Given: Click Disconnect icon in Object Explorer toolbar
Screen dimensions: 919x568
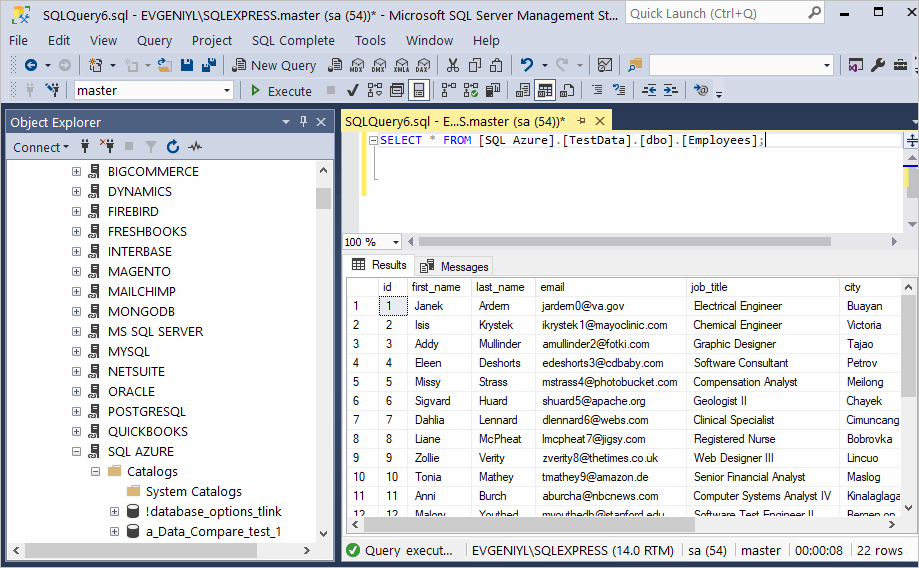Looking at the screenshot, I should tap(107, 147).
